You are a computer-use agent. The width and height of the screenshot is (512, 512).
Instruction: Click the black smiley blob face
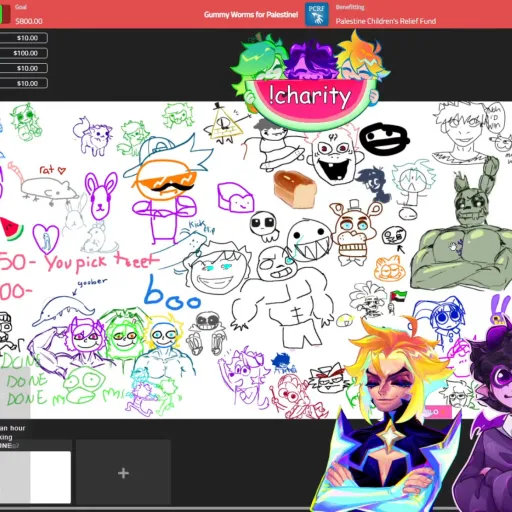coord(384,139)
